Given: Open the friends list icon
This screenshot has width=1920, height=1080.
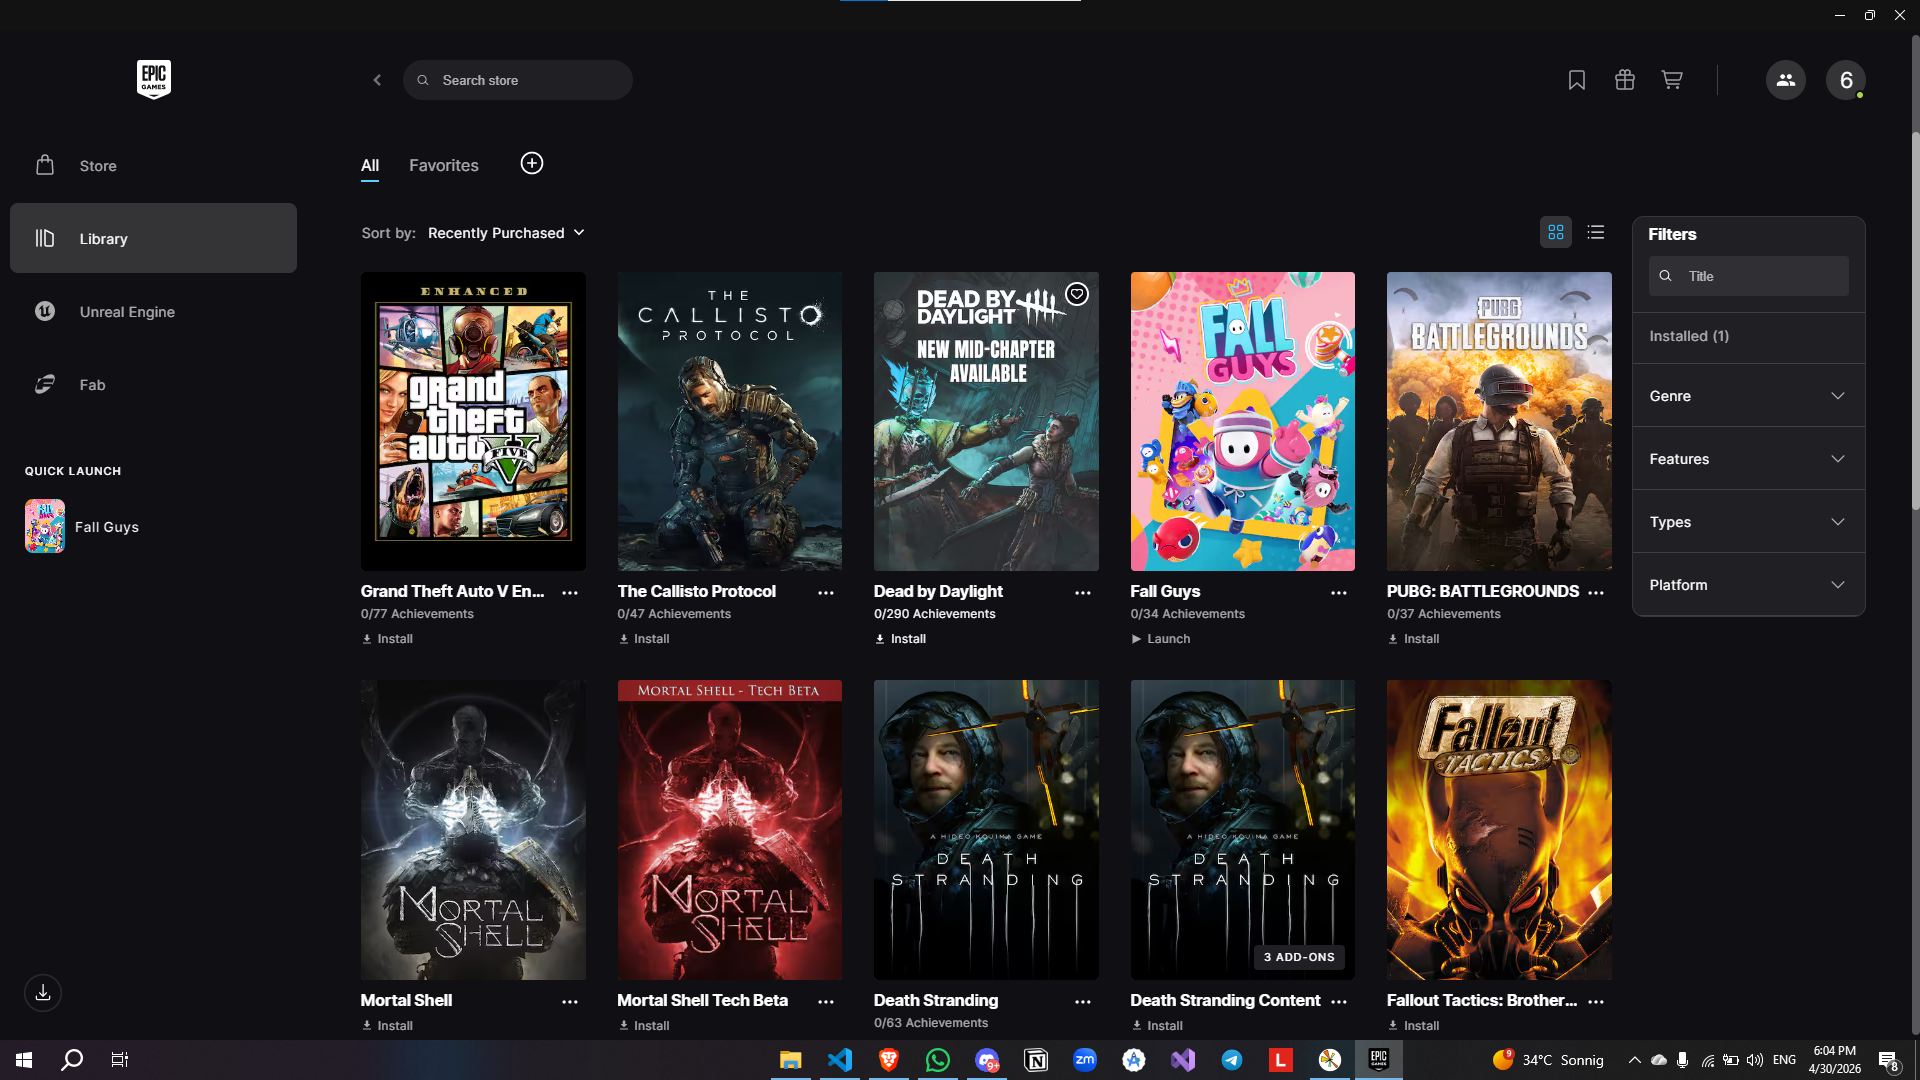Looking at the screenshot, I should tap(1786, 80).
